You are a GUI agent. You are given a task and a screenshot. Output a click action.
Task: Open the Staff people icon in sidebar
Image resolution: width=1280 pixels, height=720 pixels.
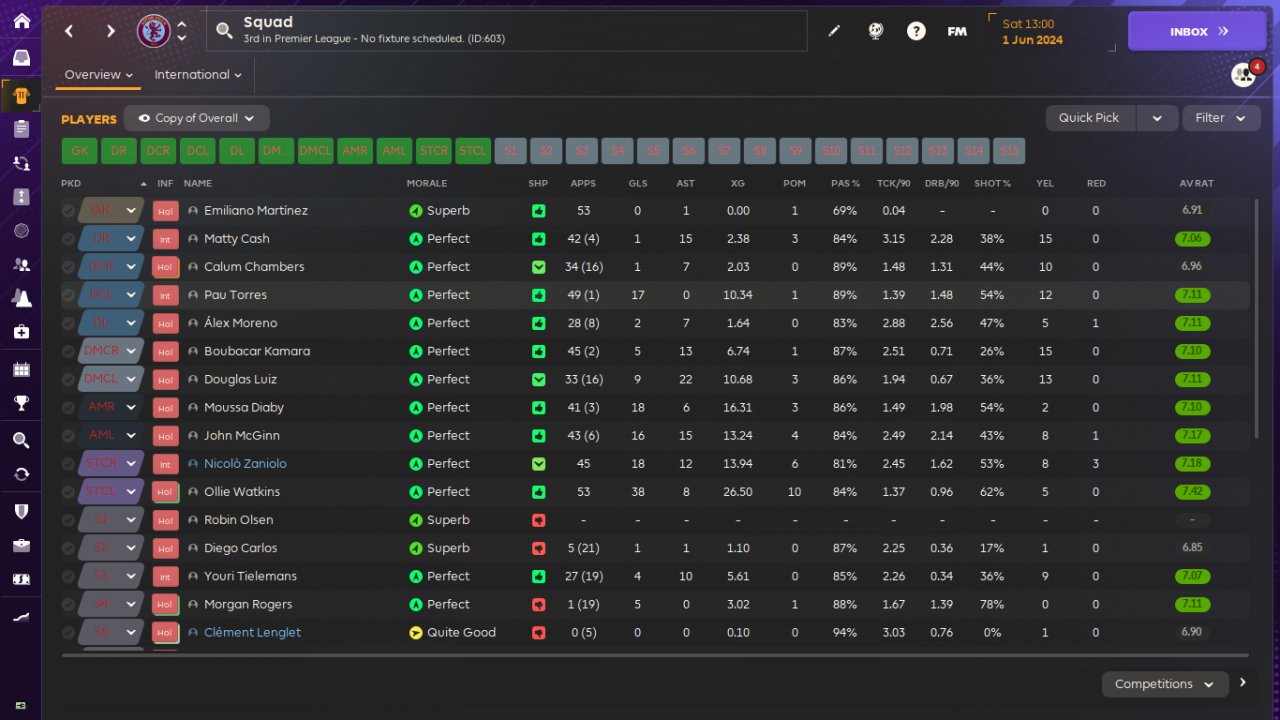[21, 265]
